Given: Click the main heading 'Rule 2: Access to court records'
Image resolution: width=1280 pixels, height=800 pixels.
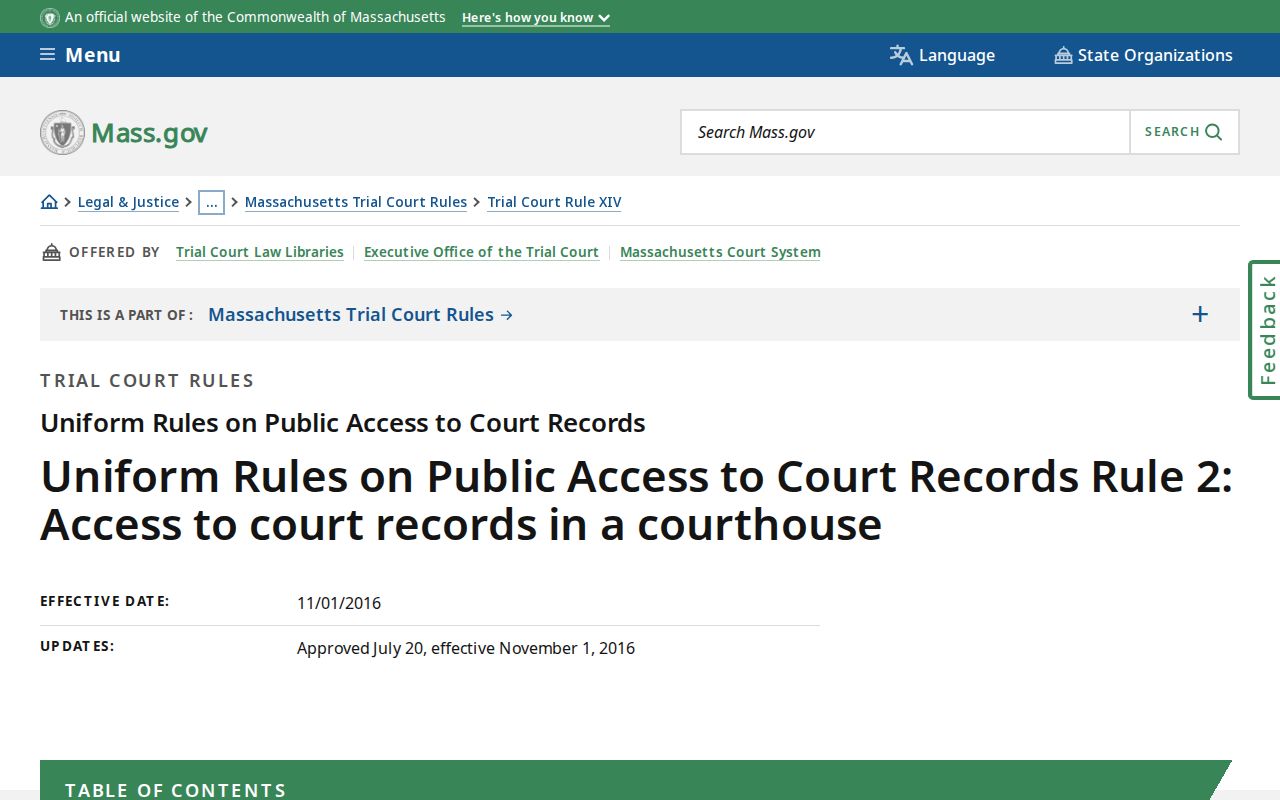Looking at the screenshot, I should (x=636, y=500).
